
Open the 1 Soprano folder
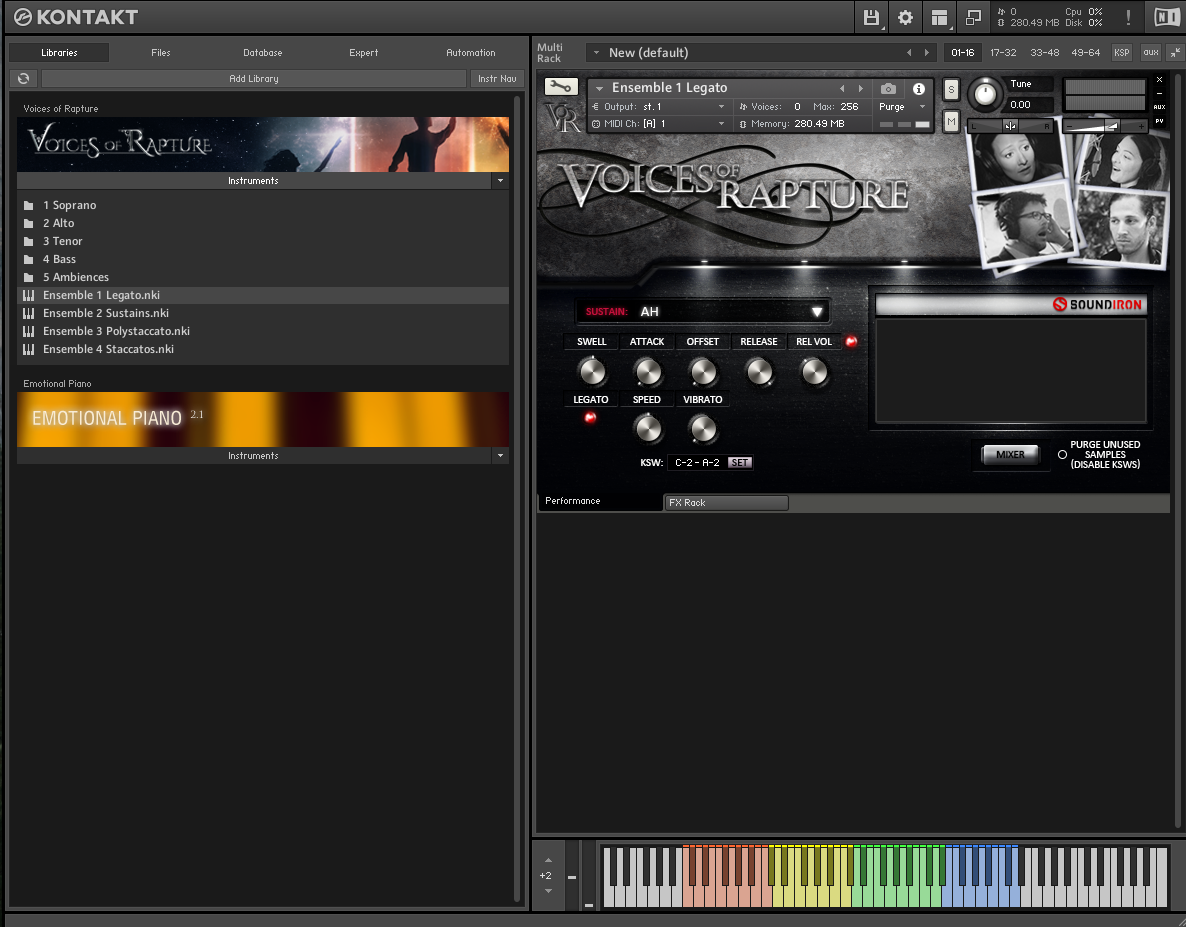(x=69, y=205)
